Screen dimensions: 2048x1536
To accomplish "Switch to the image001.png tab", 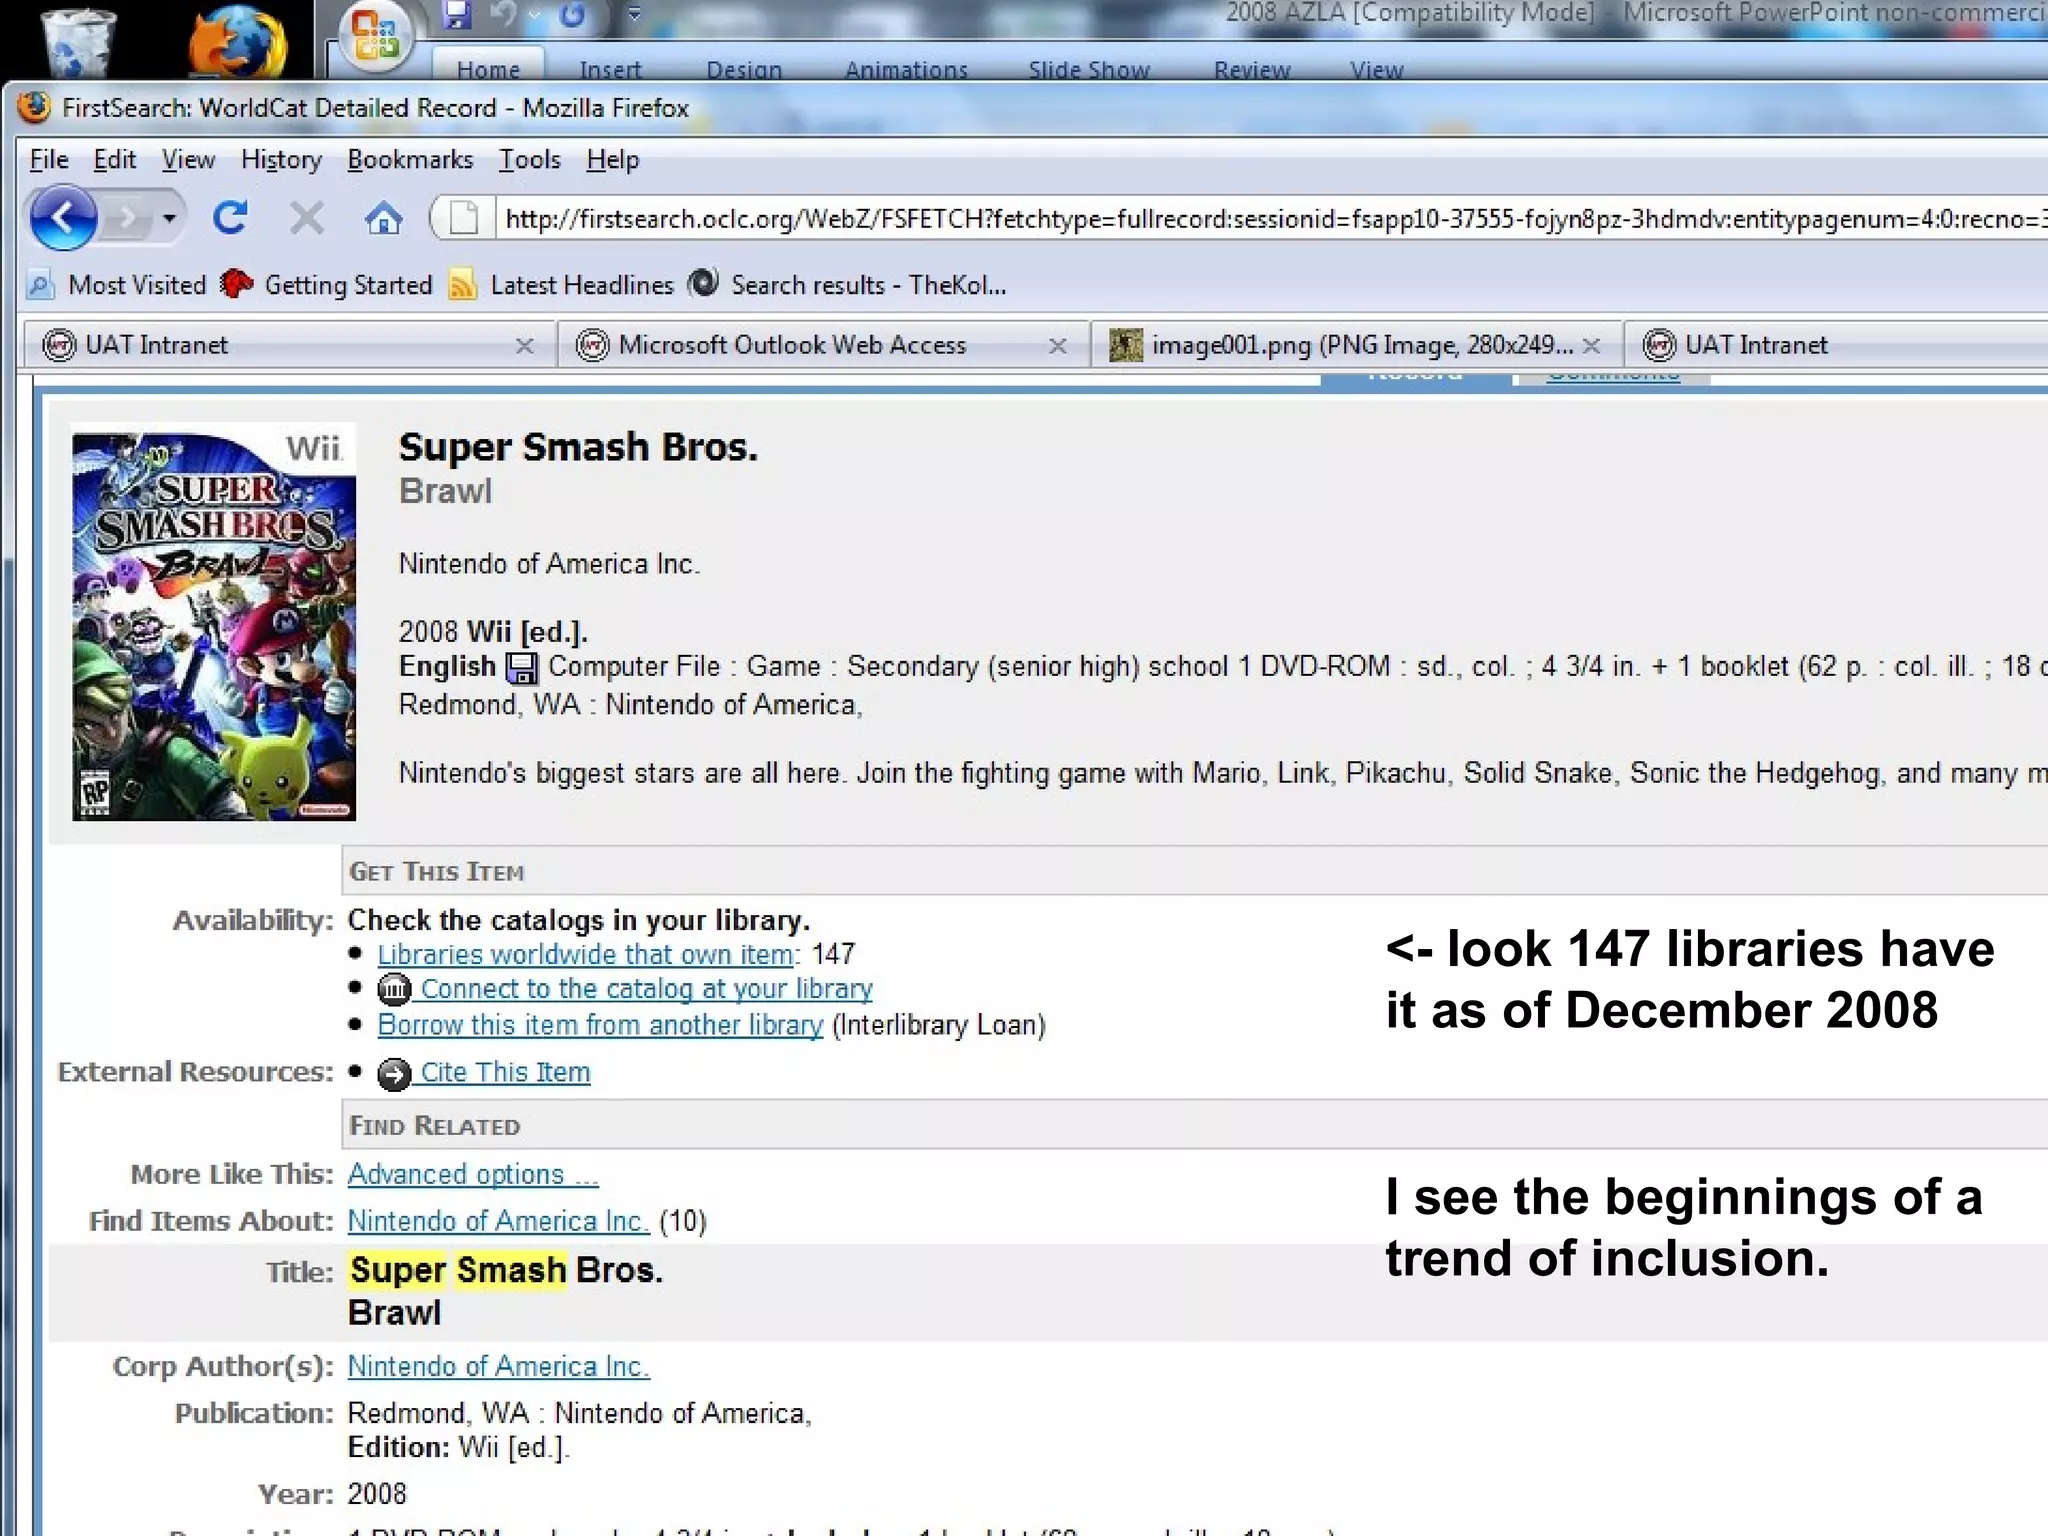I will (1340, 345).
